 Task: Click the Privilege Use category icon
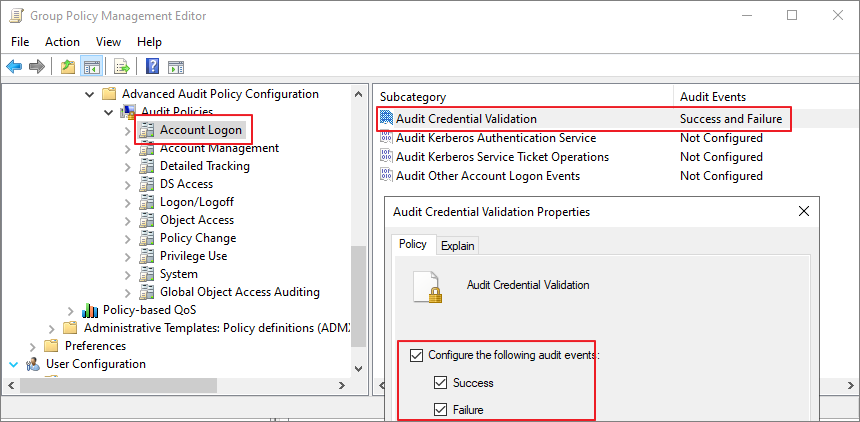click(x=146, y=256)
